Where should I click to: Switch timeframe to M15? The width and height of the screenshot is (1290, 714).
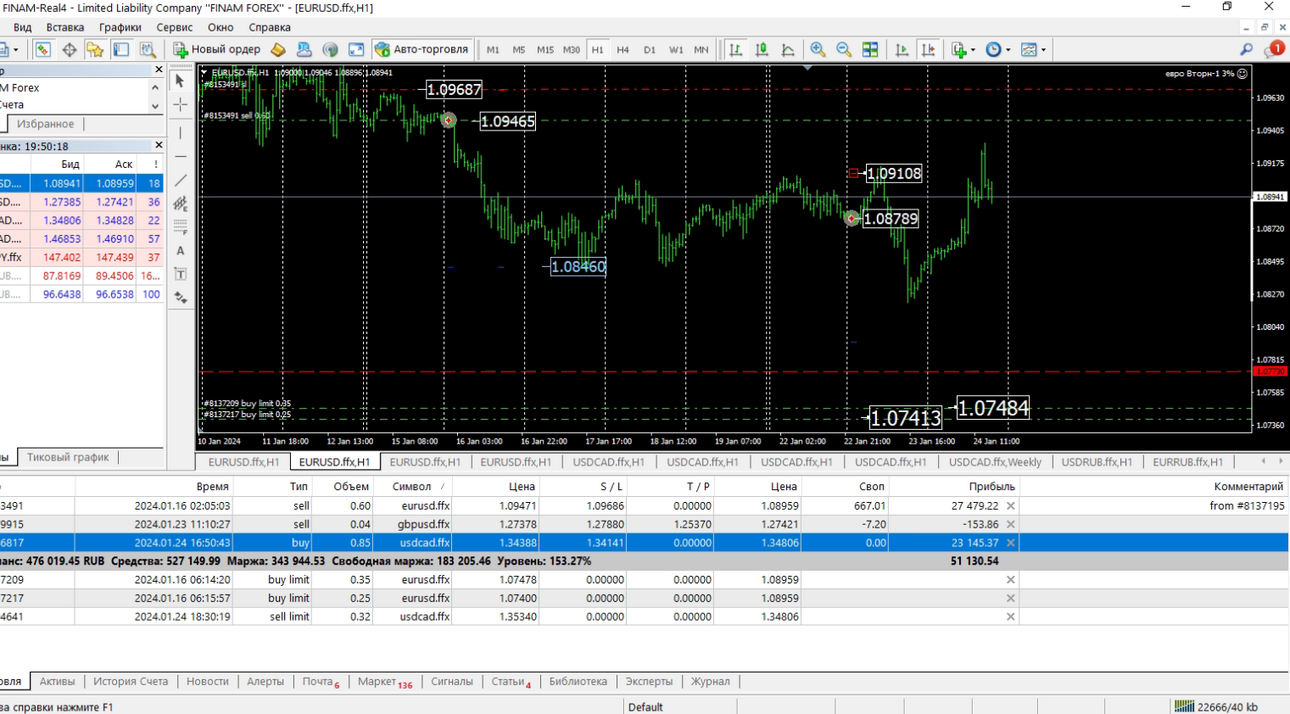click(x=545, y=49)
